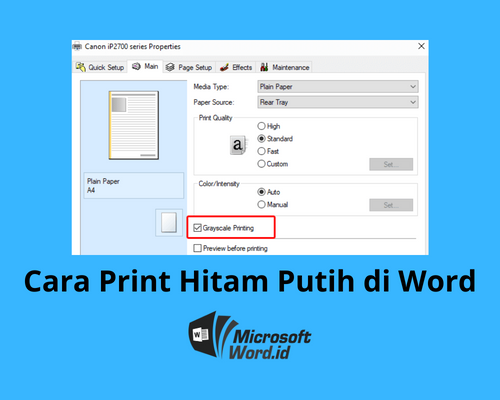
Task: Click the printer icon in title bar
Action: point(77,46)
